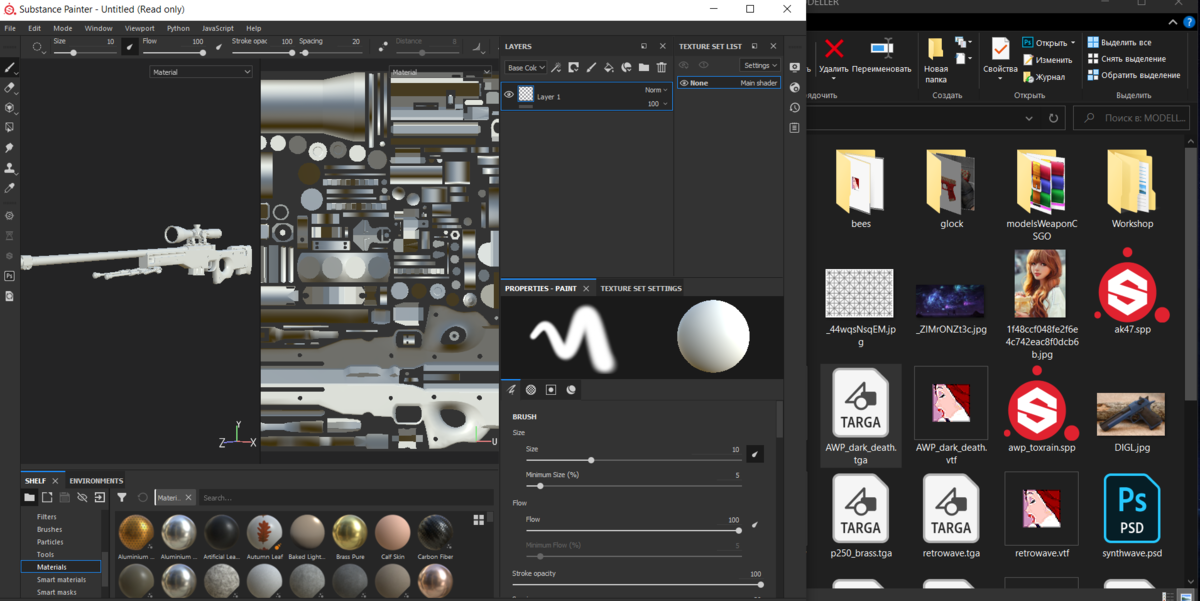Image resolution: width=1200 pixels, height=601 pixels.
Task: Select the Eraser tool in left toolbar
Action: point(10,88)
